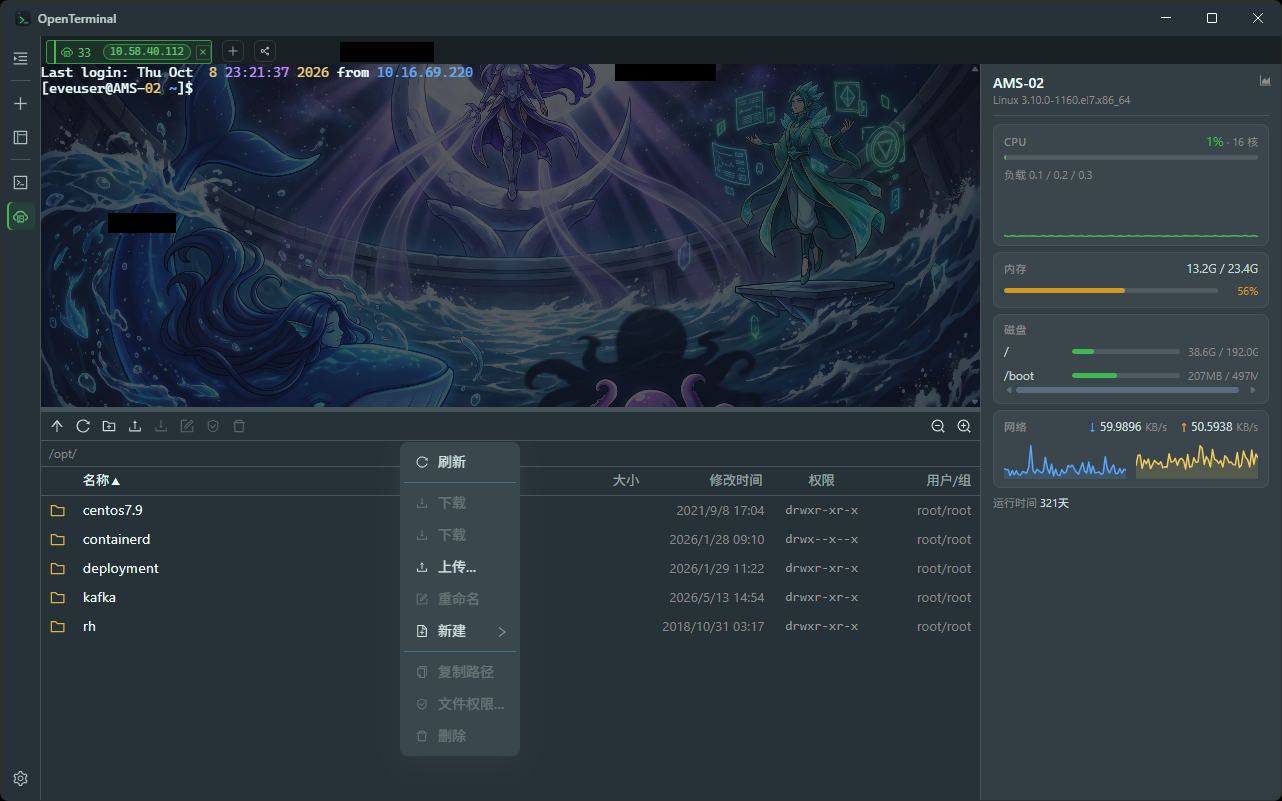This screenshot has height=801, width=1282.
Task: Click the zoom out magnifier icon
Action: (938, 426)
